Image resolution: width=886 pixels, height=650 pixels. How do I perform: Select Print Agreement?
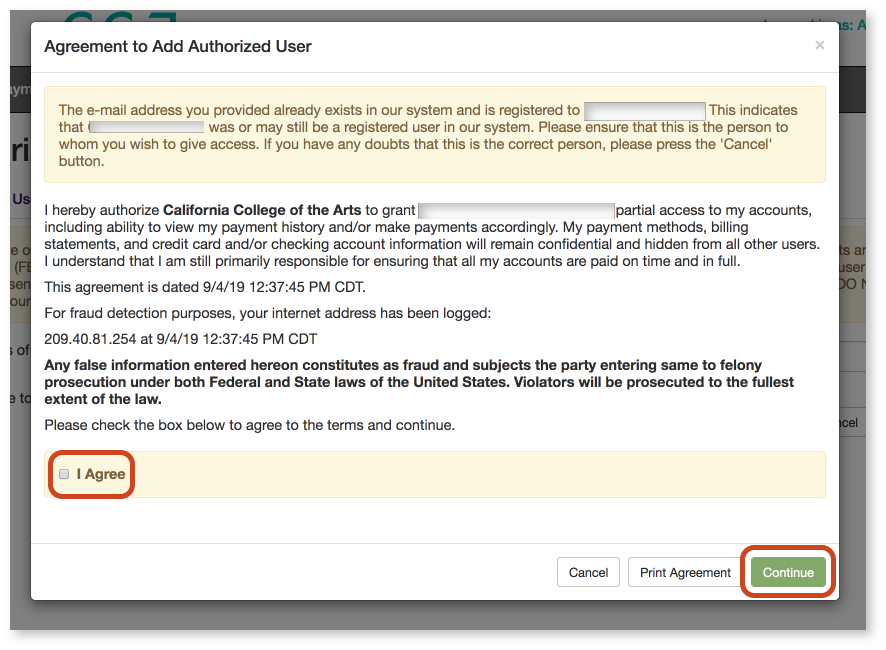(x=684, y=572)
